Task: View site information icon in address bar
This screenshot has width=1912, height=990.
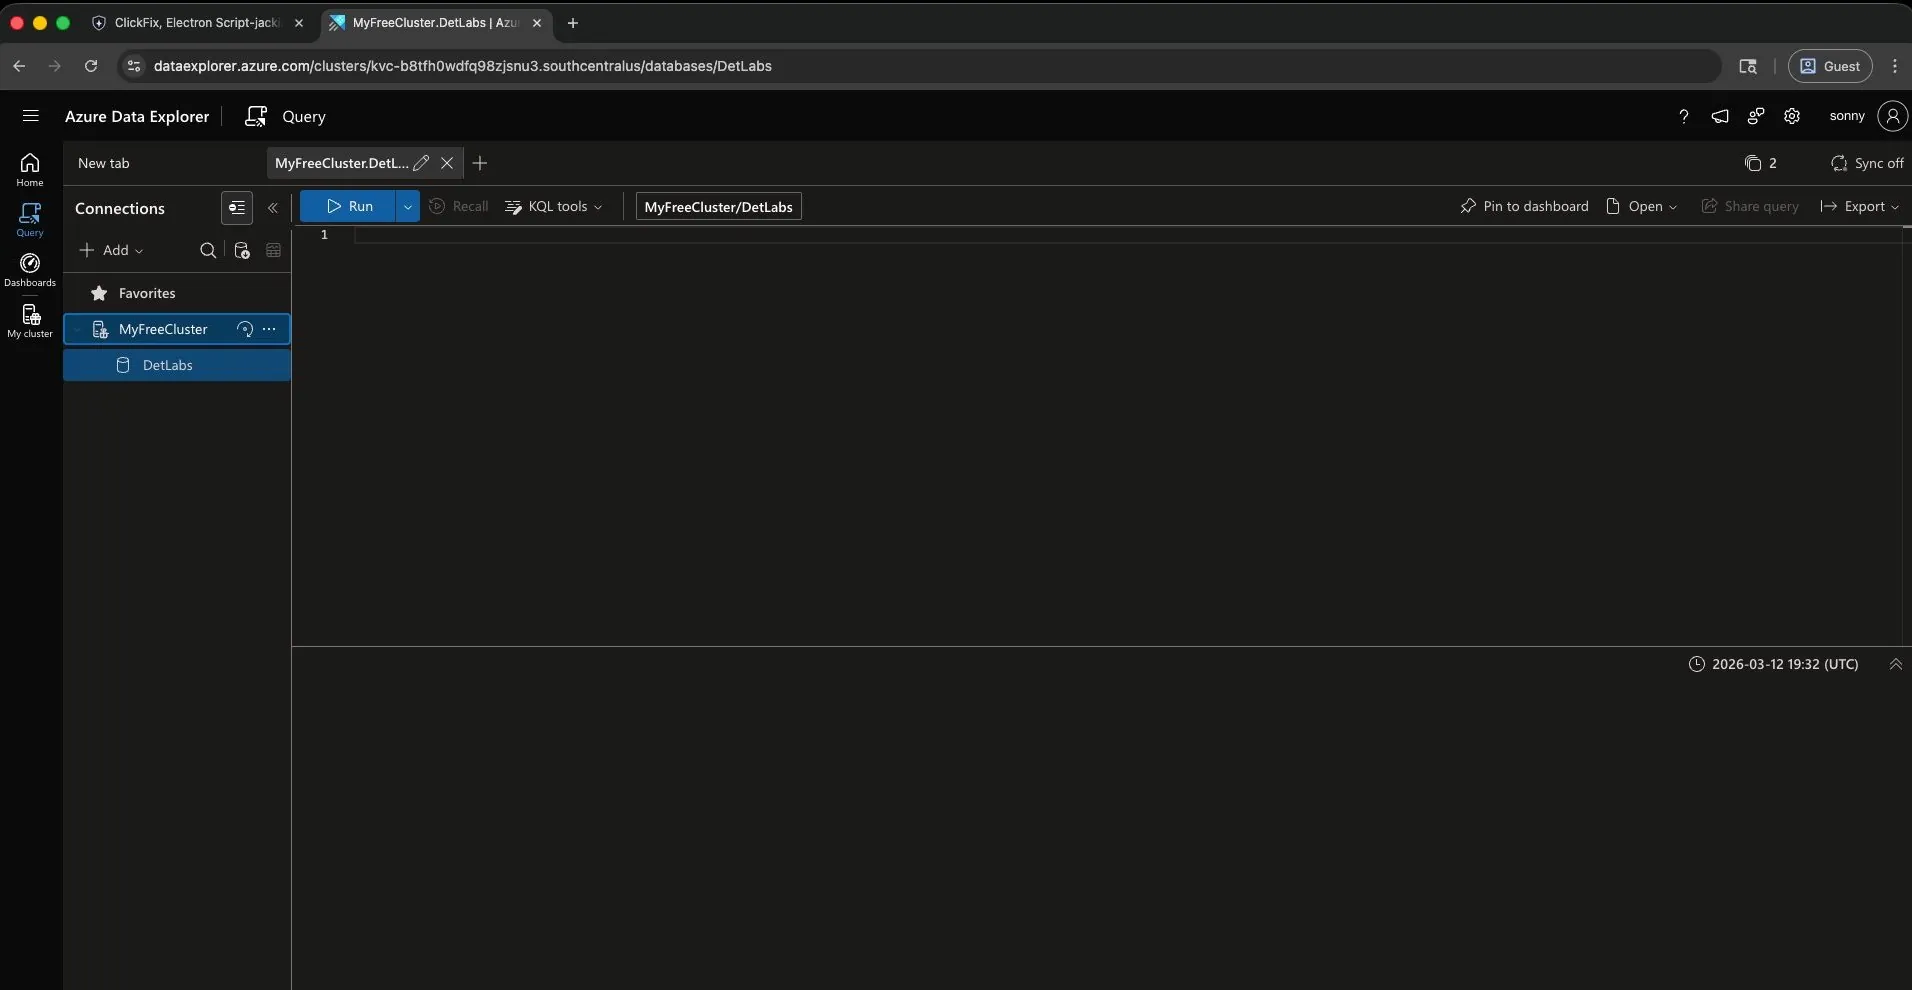Action: (134, 66)
